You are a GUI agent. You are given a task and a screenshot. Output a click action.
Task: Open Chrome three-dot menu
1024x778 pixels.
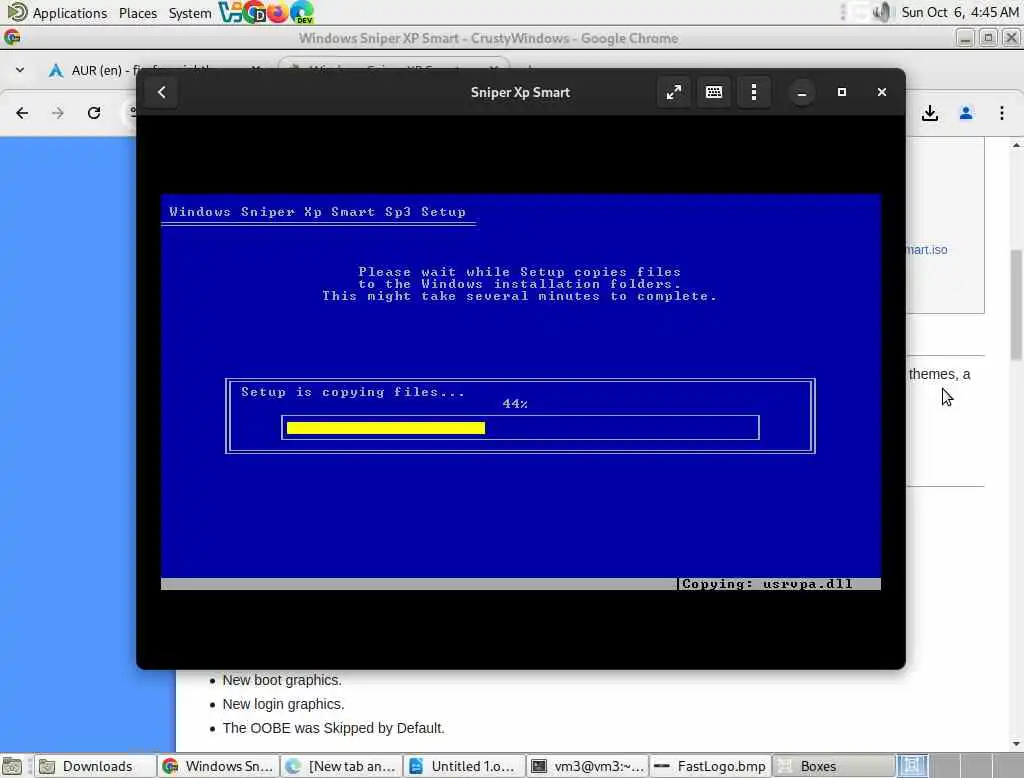(x=1002, y=113)
